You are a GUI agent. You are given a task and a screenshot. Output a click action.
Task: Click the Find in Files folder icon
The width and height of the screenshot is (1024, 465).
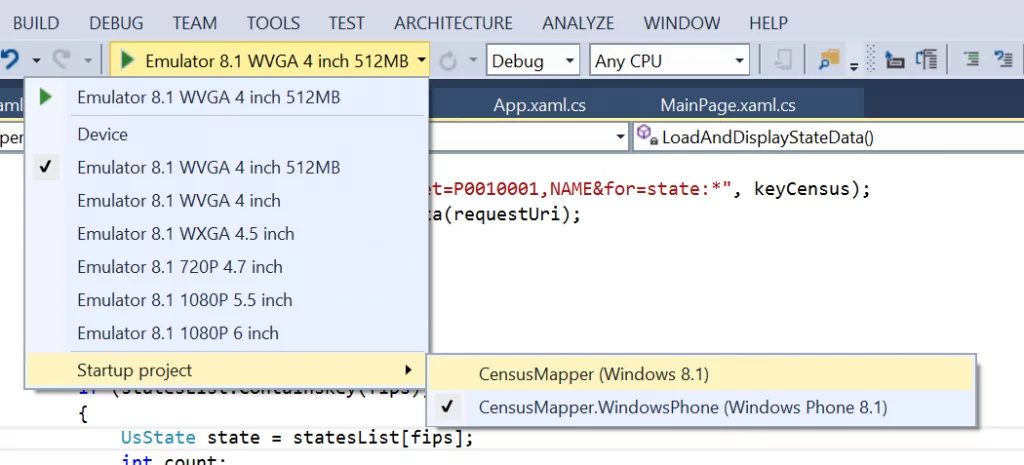click(828, 60)
